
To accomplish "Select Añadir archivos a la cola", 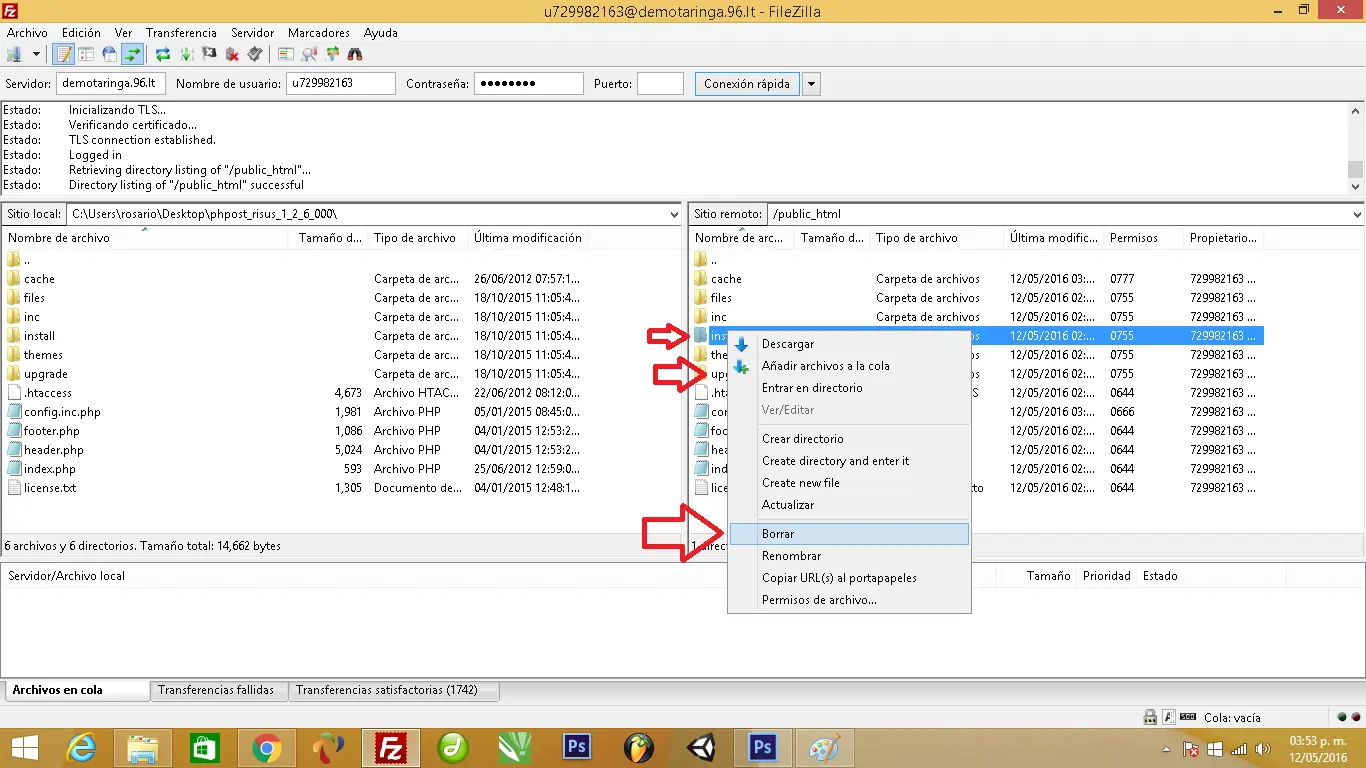I will point(850,366).
